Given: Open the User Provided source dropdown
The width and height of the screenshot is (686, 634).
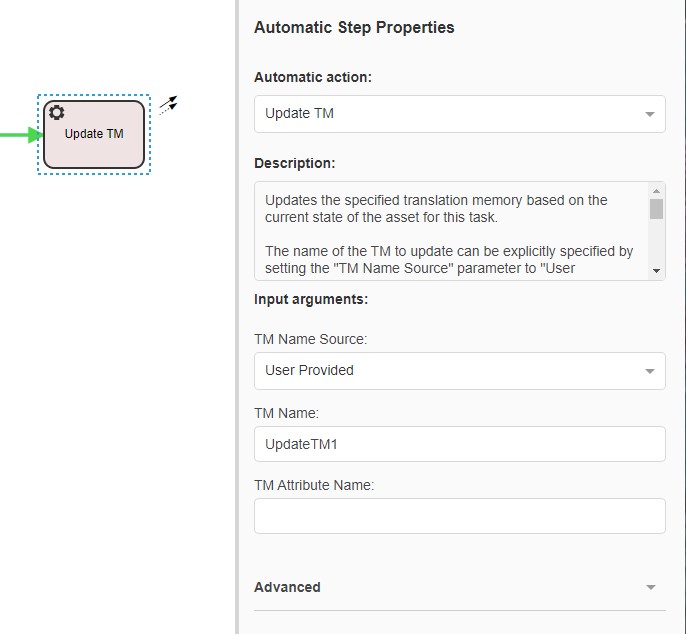Looking at the screenshot, I should [x=450, y=371].
